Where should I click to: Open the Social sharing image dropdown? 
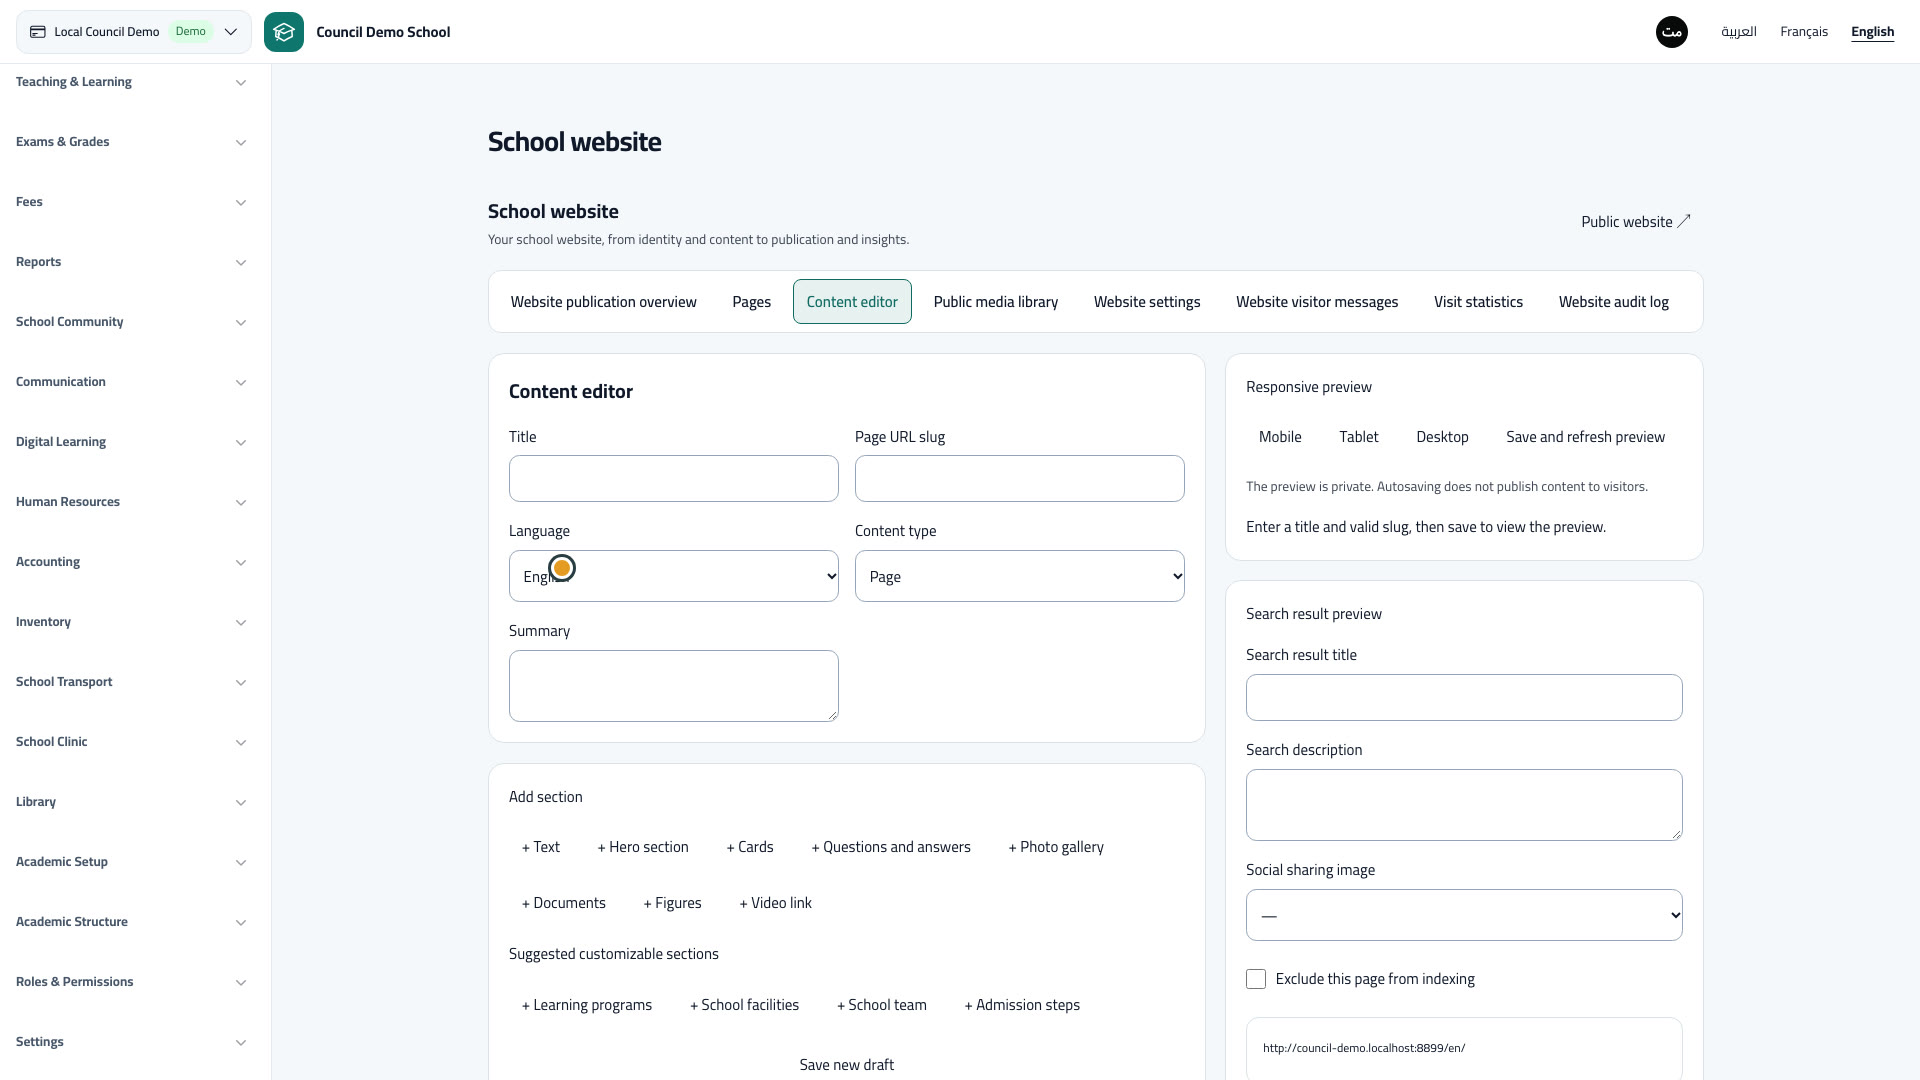click(1464, 915)
